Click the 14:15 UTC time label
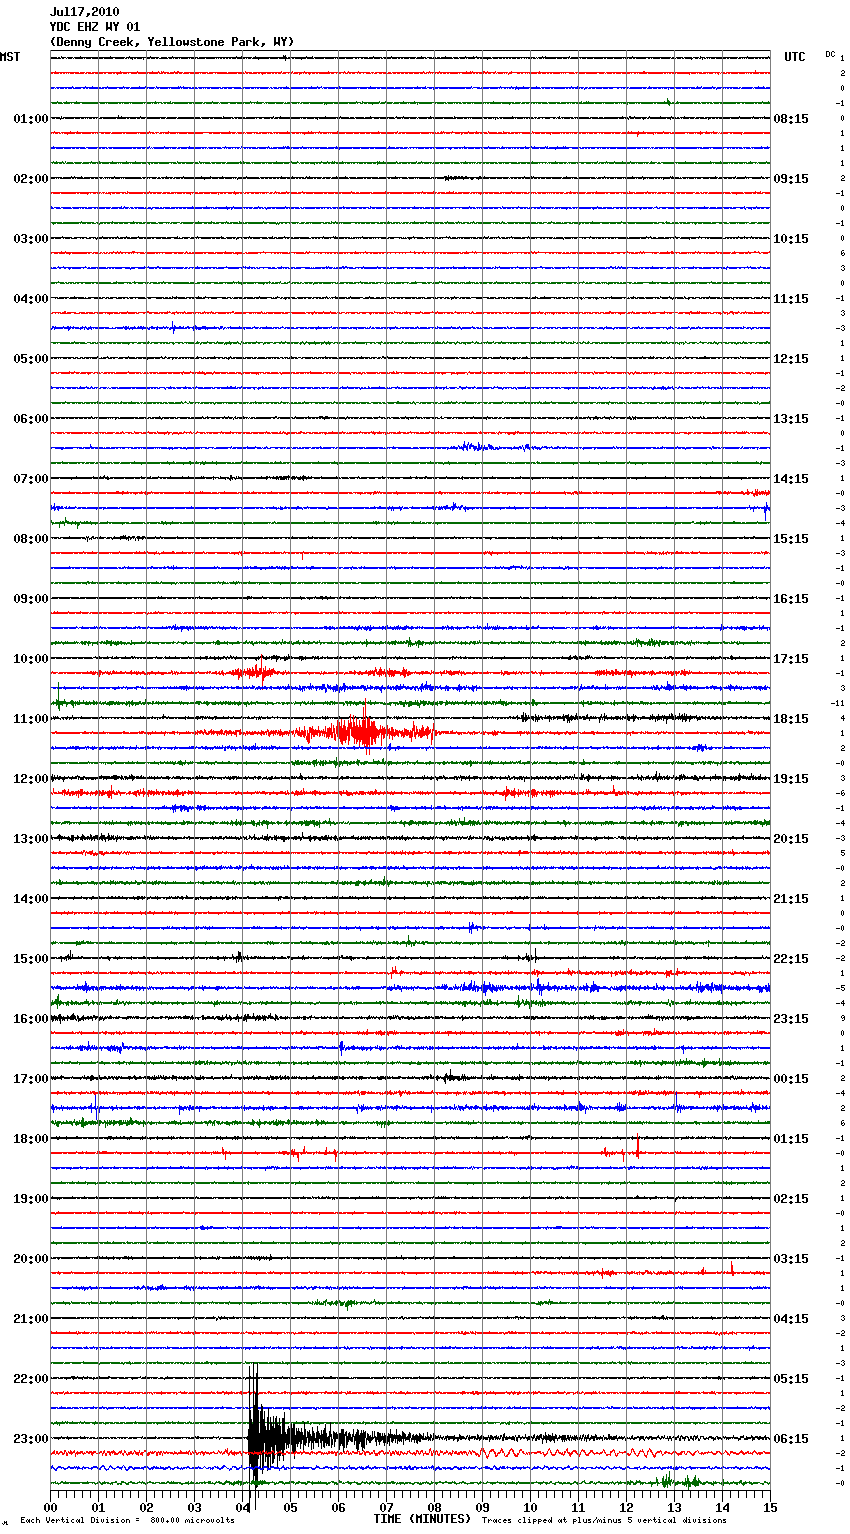This screenshot has width=850, height=1534. click(x=791, y=479)
